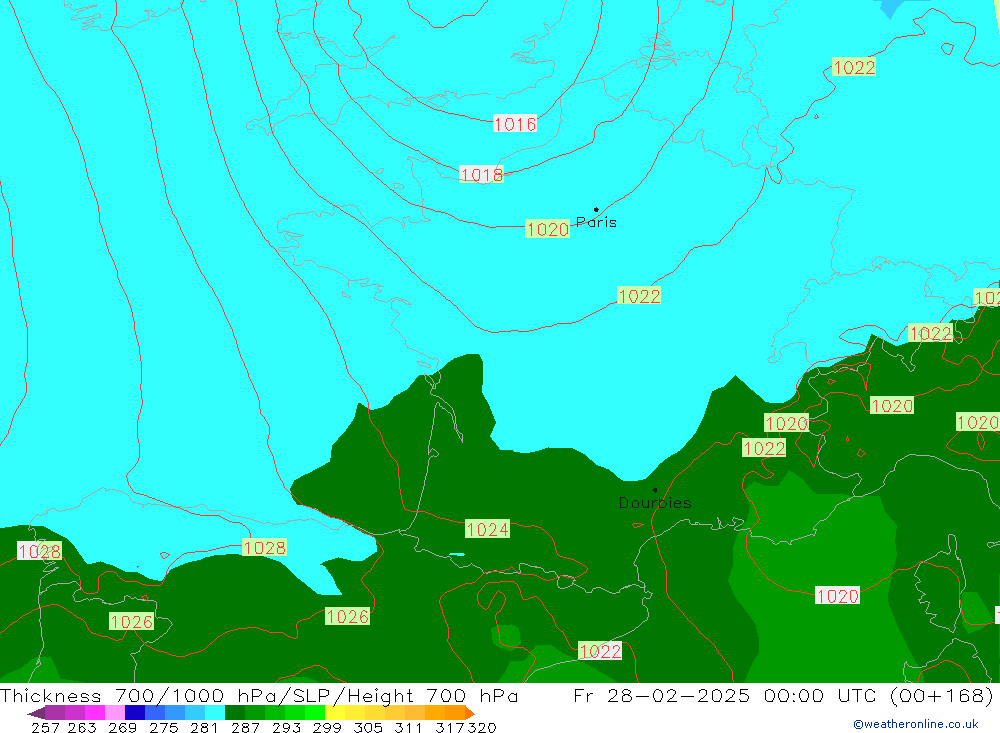Click the orange arrow end of legend
The width and height of the screenshot is (1000, 733).
click(469, 712)
